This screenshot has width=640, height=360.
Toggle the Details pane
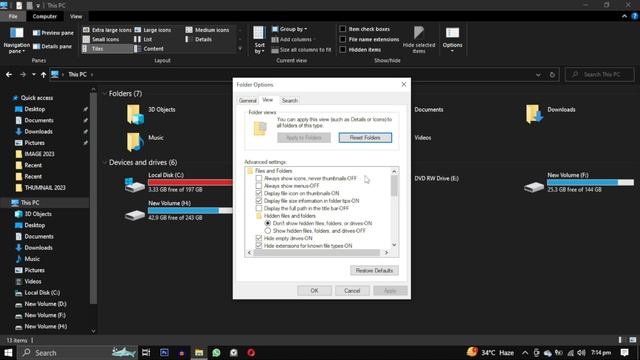(52, 47)
